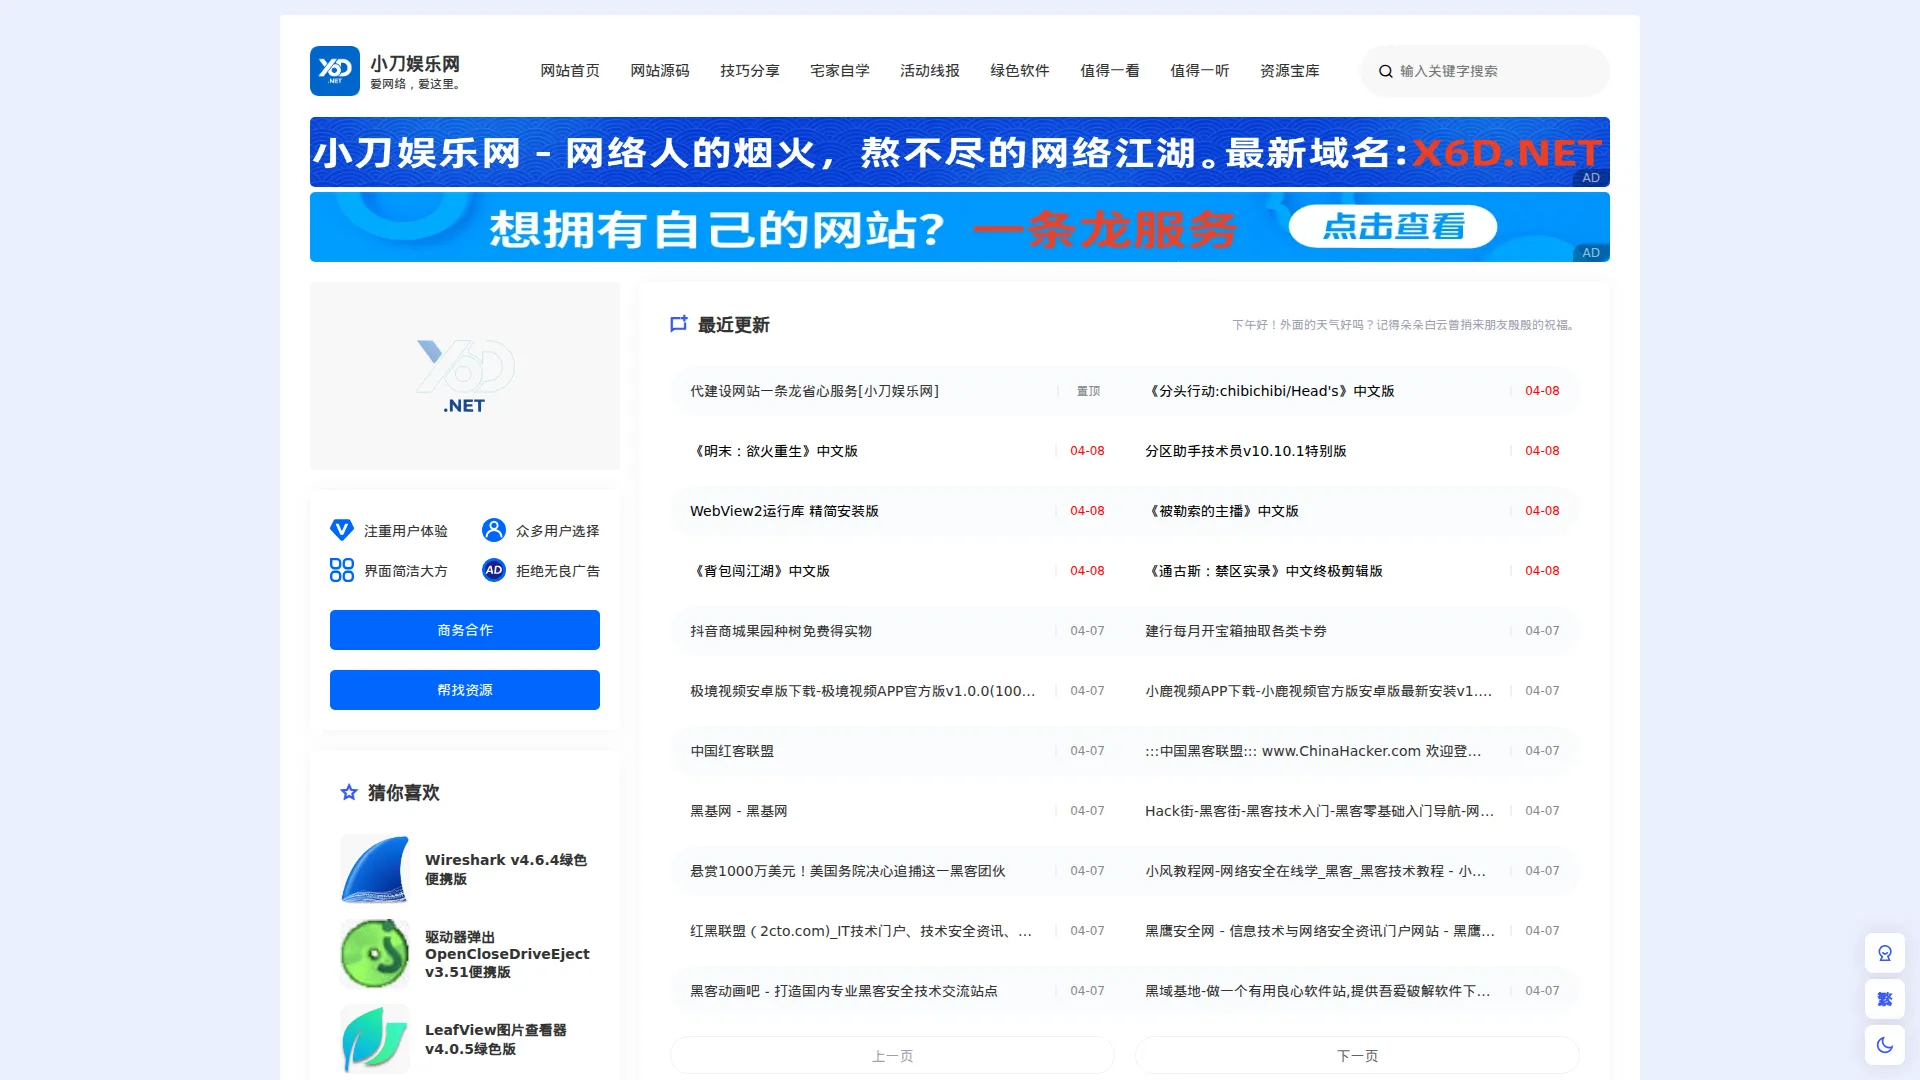Image resolution: width=1920 pixels, height=1080 pixels.
Task: Click the 界面简洁大方 grid icon
Action: (x=342, y=570)
